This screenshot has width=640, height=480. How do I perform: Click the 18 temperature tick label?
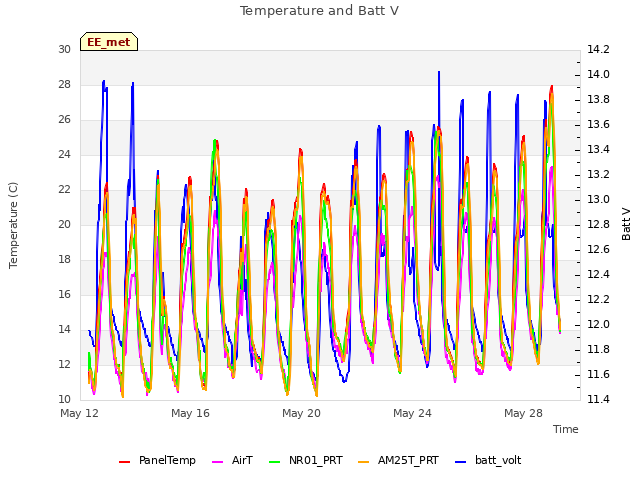point(64,260)
